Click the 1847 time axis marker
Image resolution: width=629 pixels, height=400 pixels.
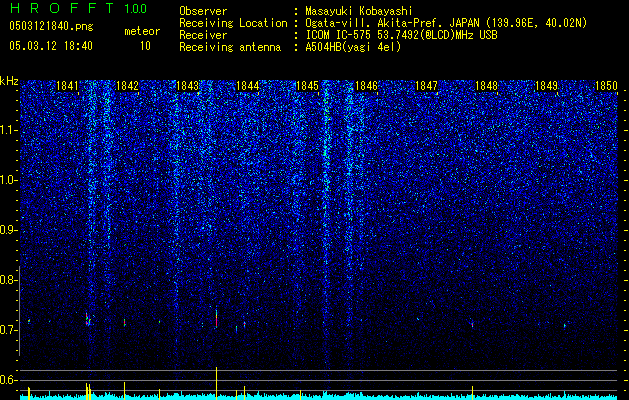click(x=426, y=86)
